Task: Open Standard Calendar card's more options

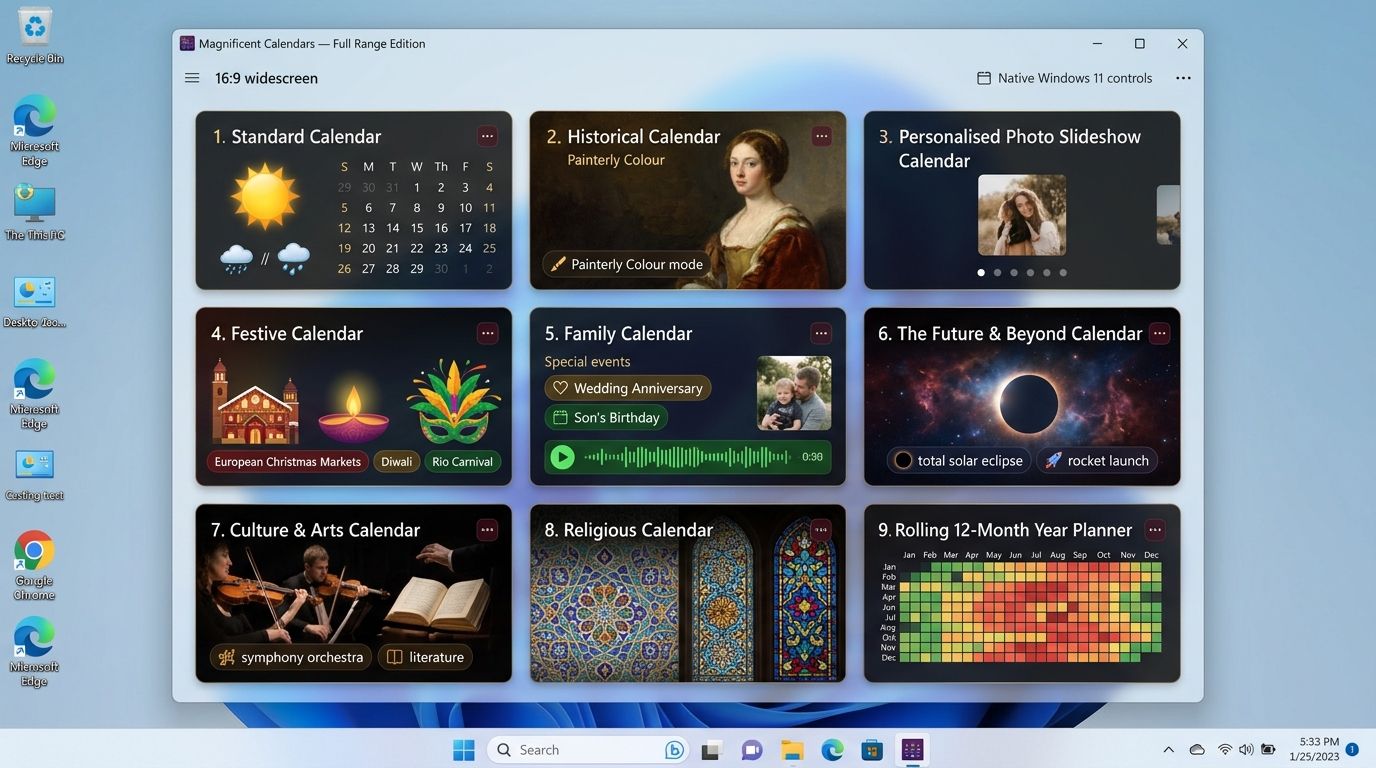Action: coord(487,136)
